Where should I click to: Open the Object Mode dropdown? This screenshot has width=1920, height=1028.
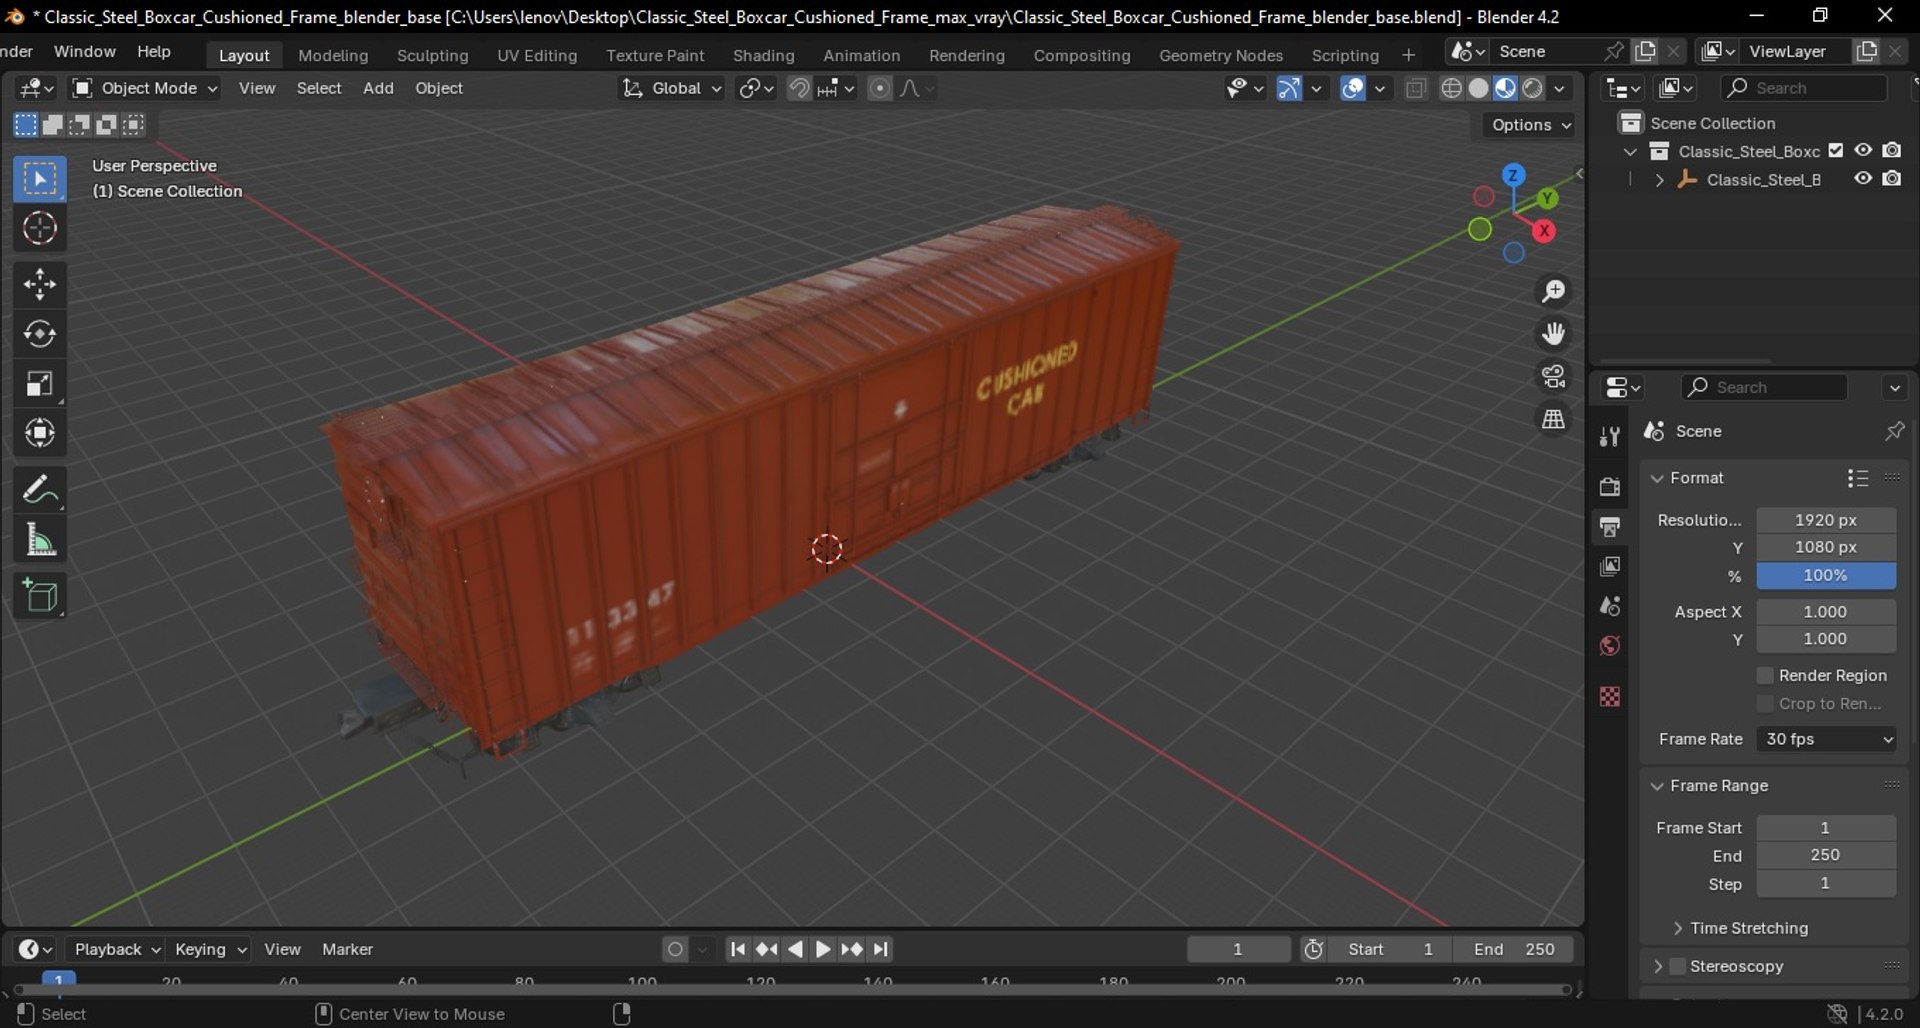pos(145,89)
